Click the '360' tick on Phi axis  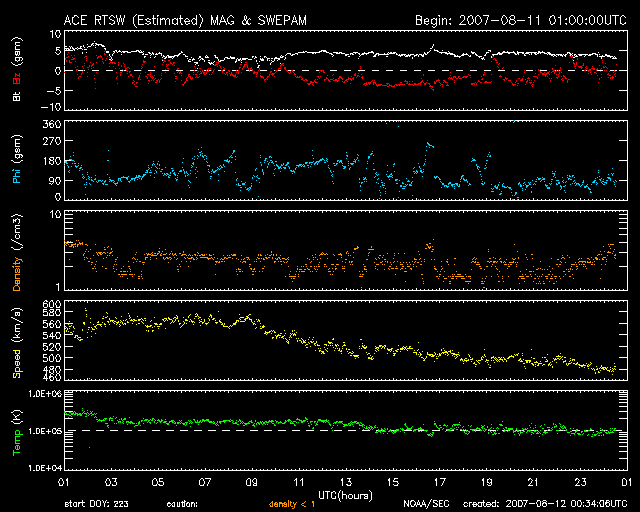pyautogui.click(x=52, y=124)
